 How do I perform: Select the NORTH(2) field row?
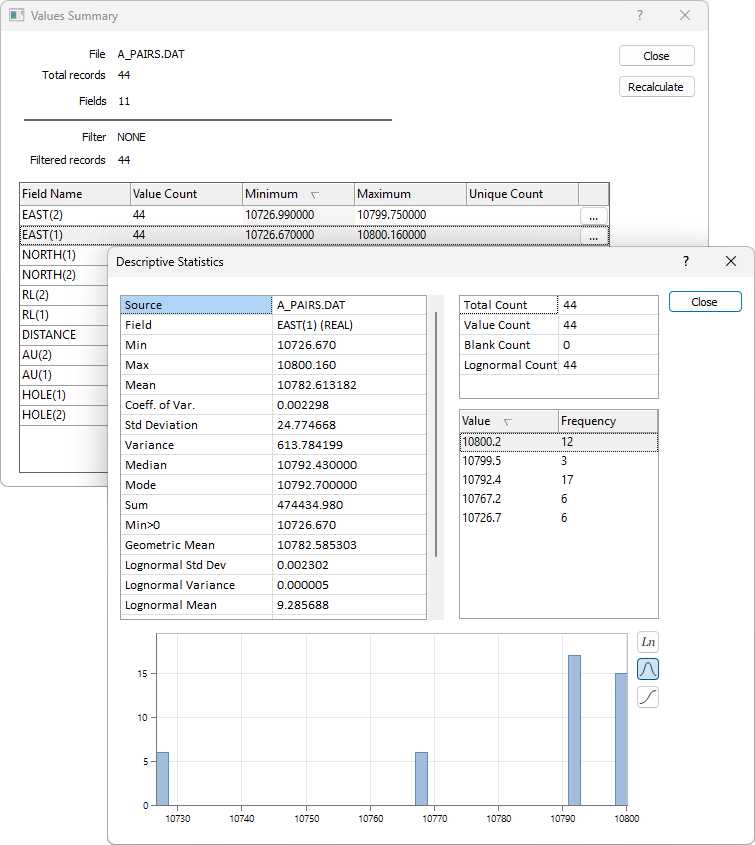point(64,275)
